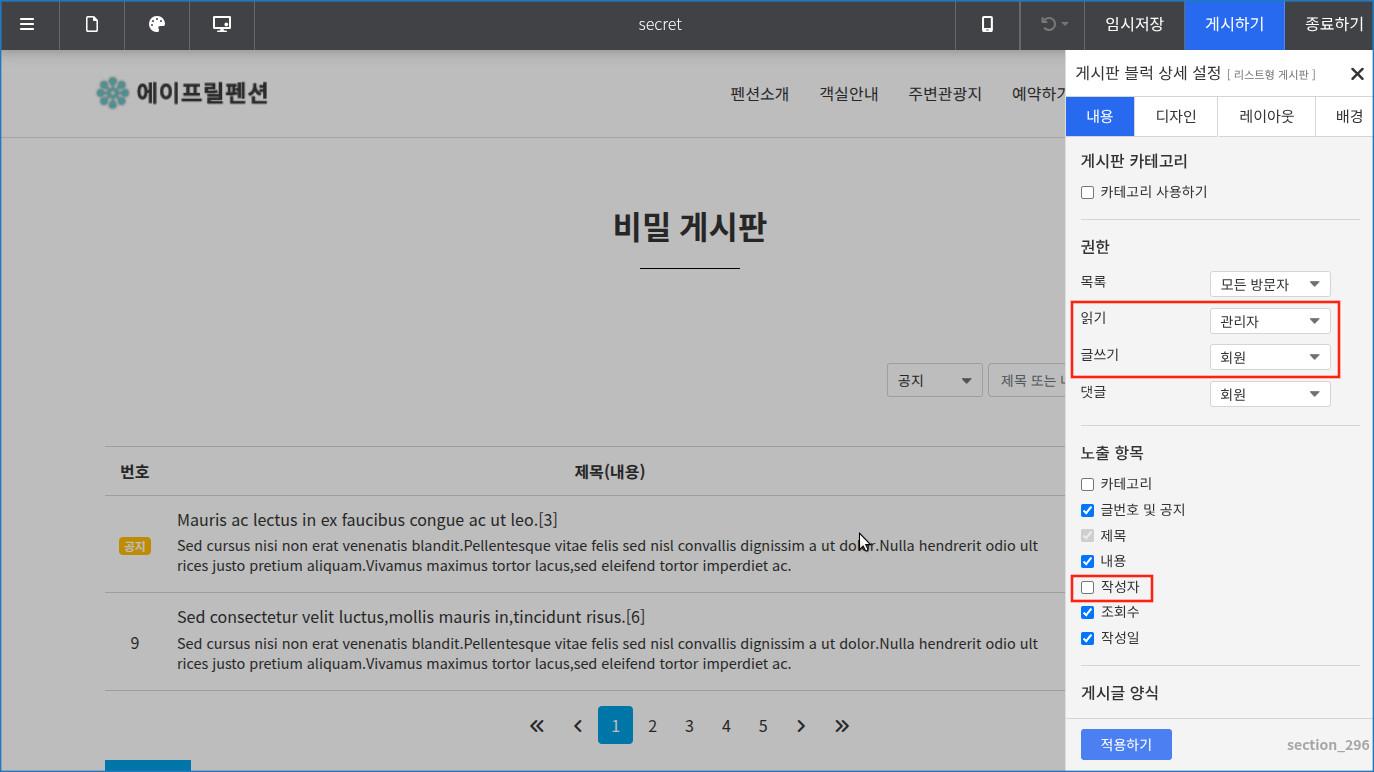
Task: Close the 게시판 블럭 상세 설정 panel
Action: [x=1357, y=74]
